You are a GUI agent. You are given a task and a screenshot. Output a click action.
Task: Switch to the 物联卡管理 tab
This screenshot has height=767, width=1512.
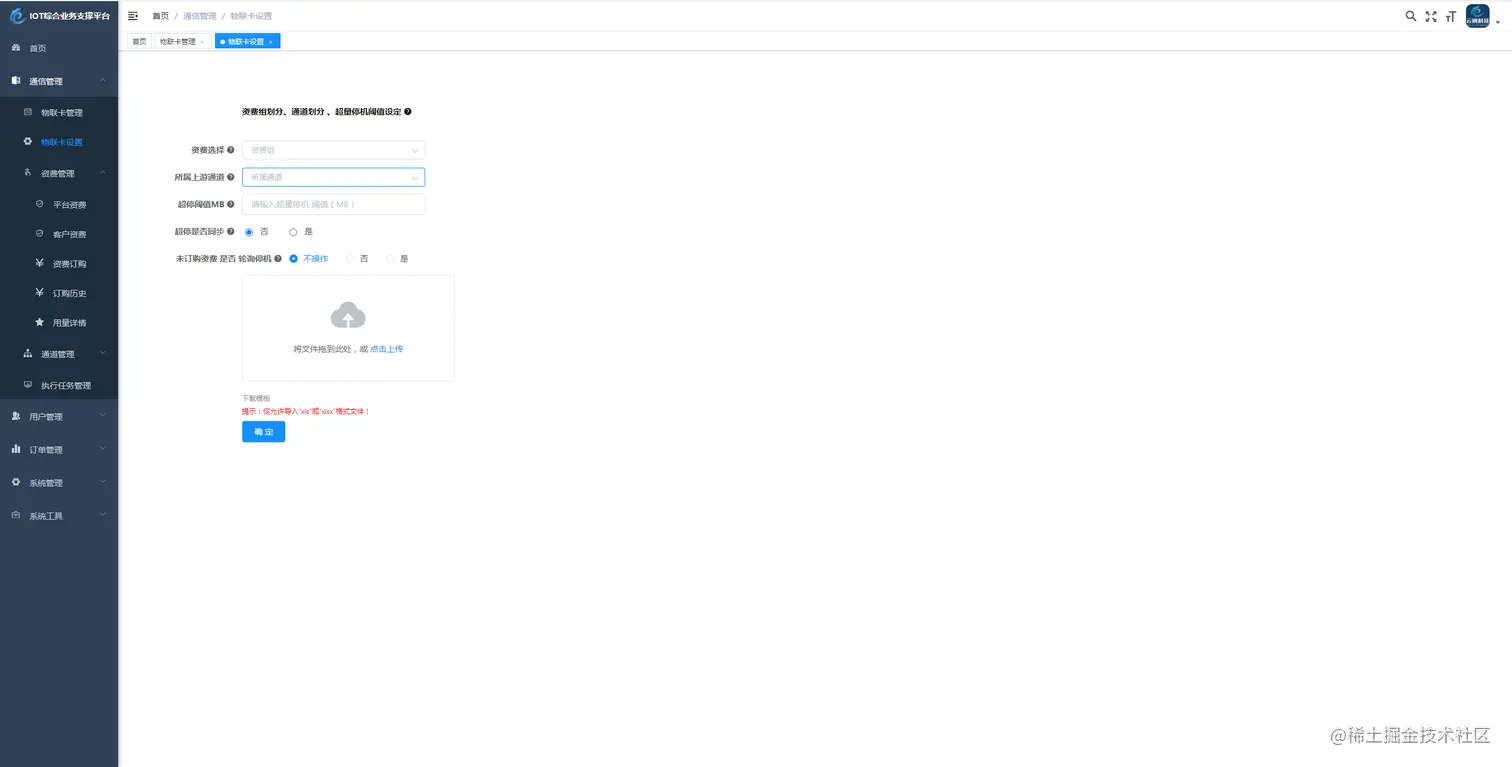177,41
